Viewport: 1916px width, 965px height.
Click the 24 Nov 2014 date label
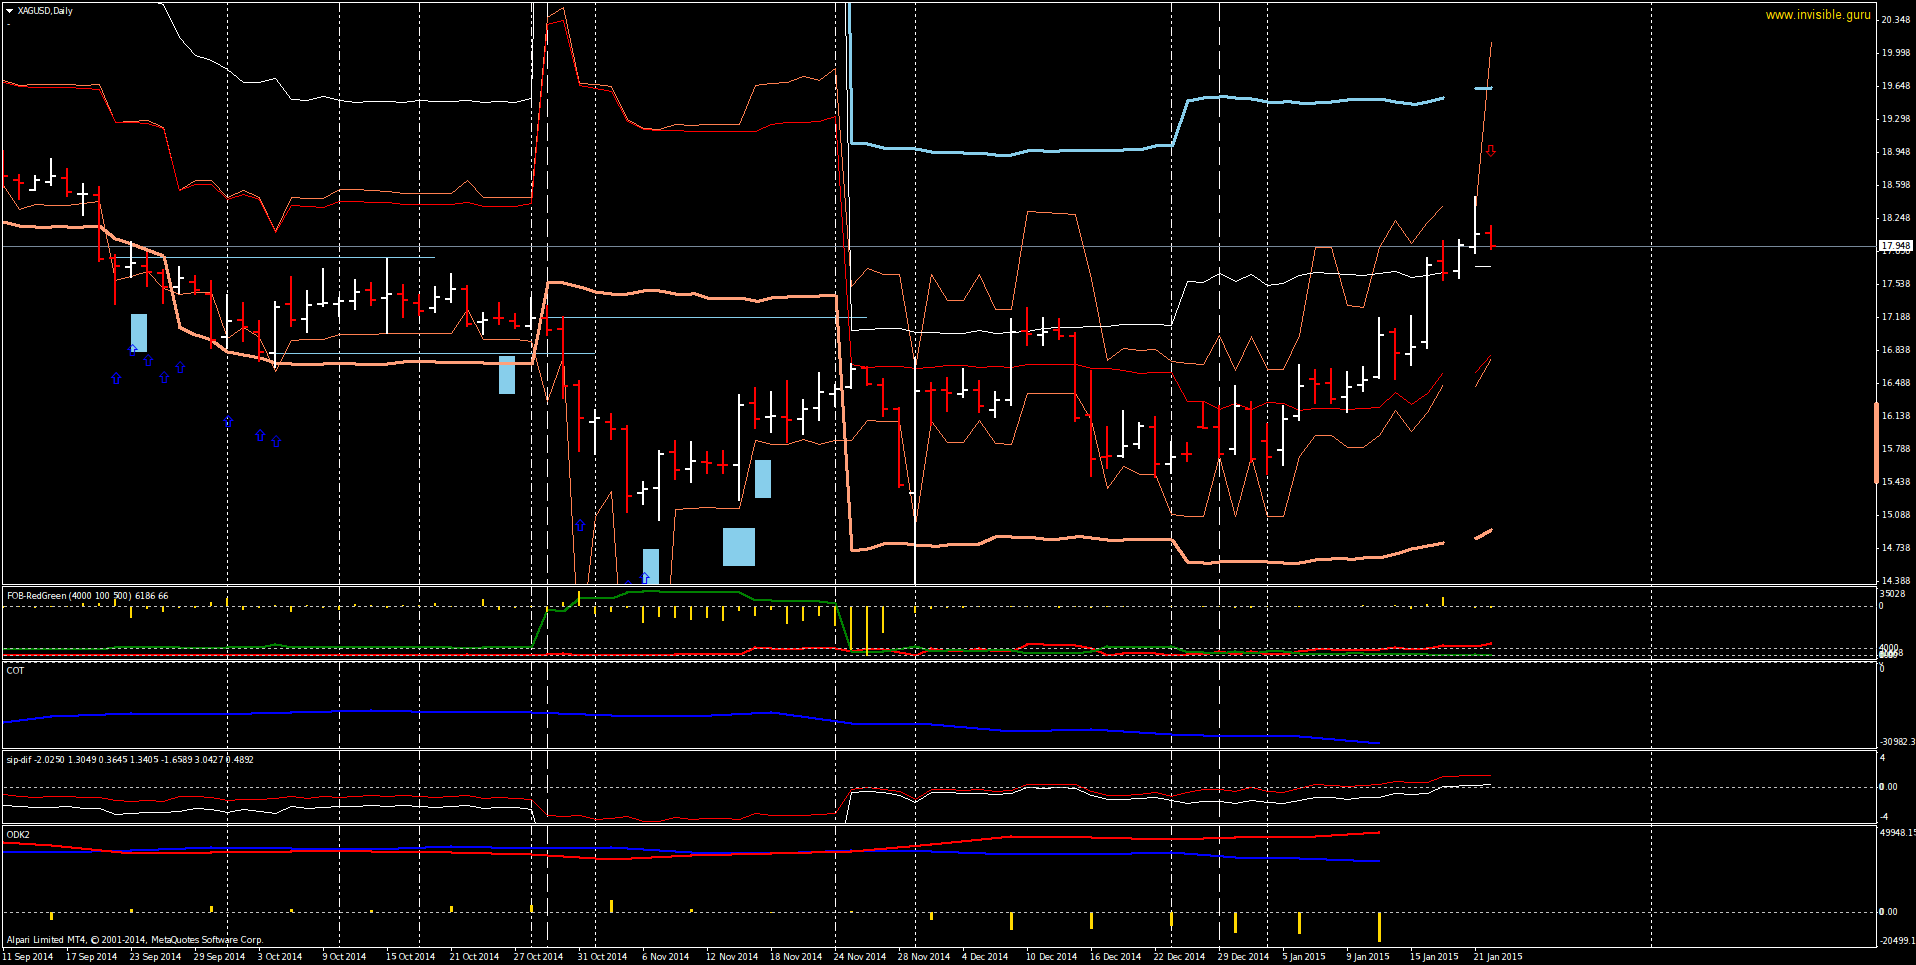[x=860, y=957]
